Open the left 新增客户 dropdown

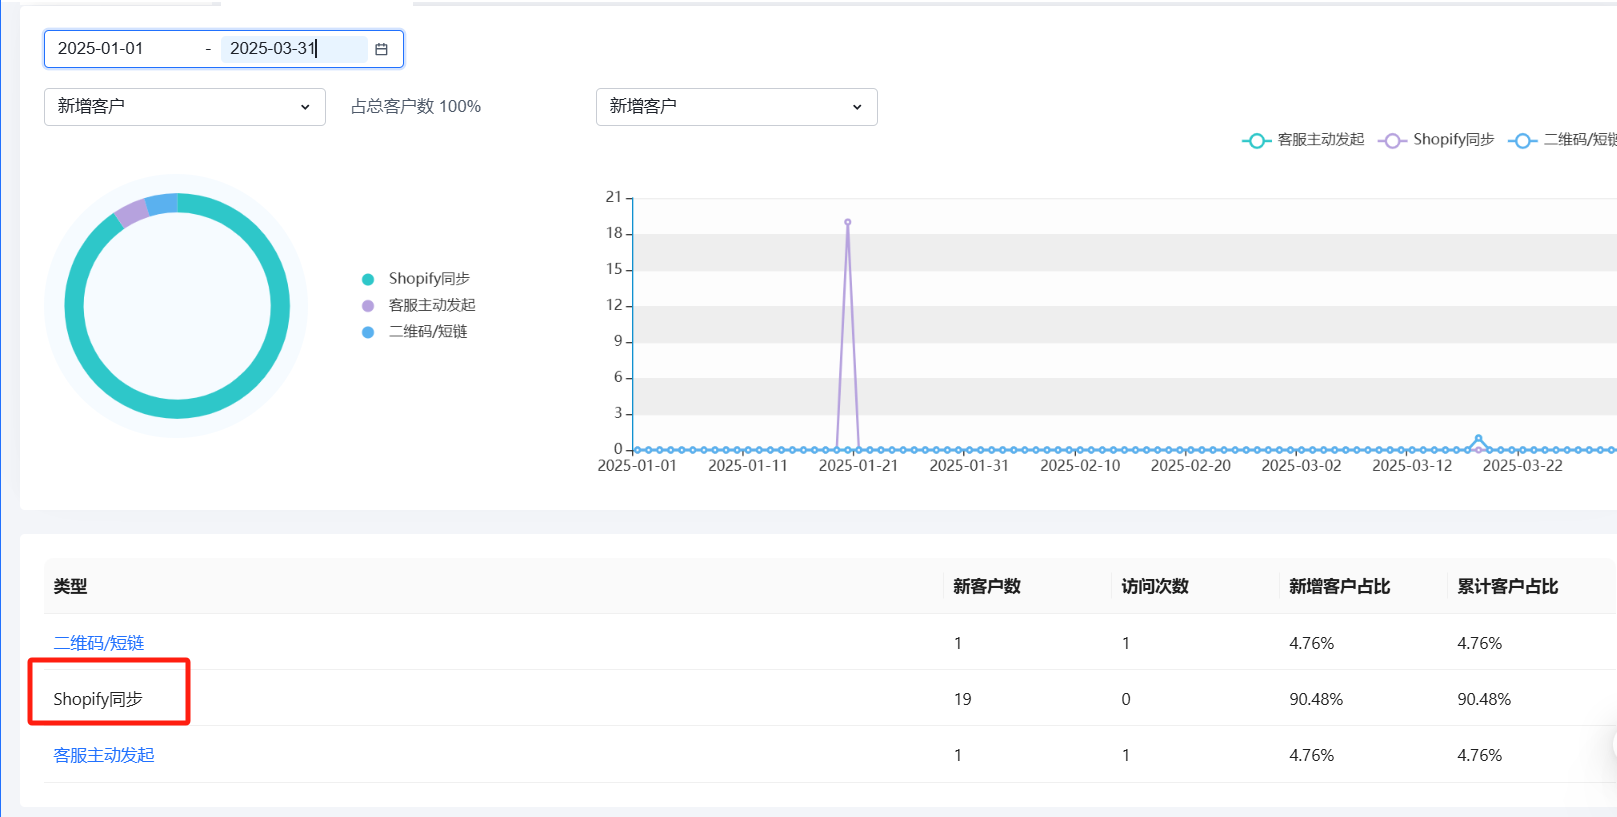tap(185, 107)
